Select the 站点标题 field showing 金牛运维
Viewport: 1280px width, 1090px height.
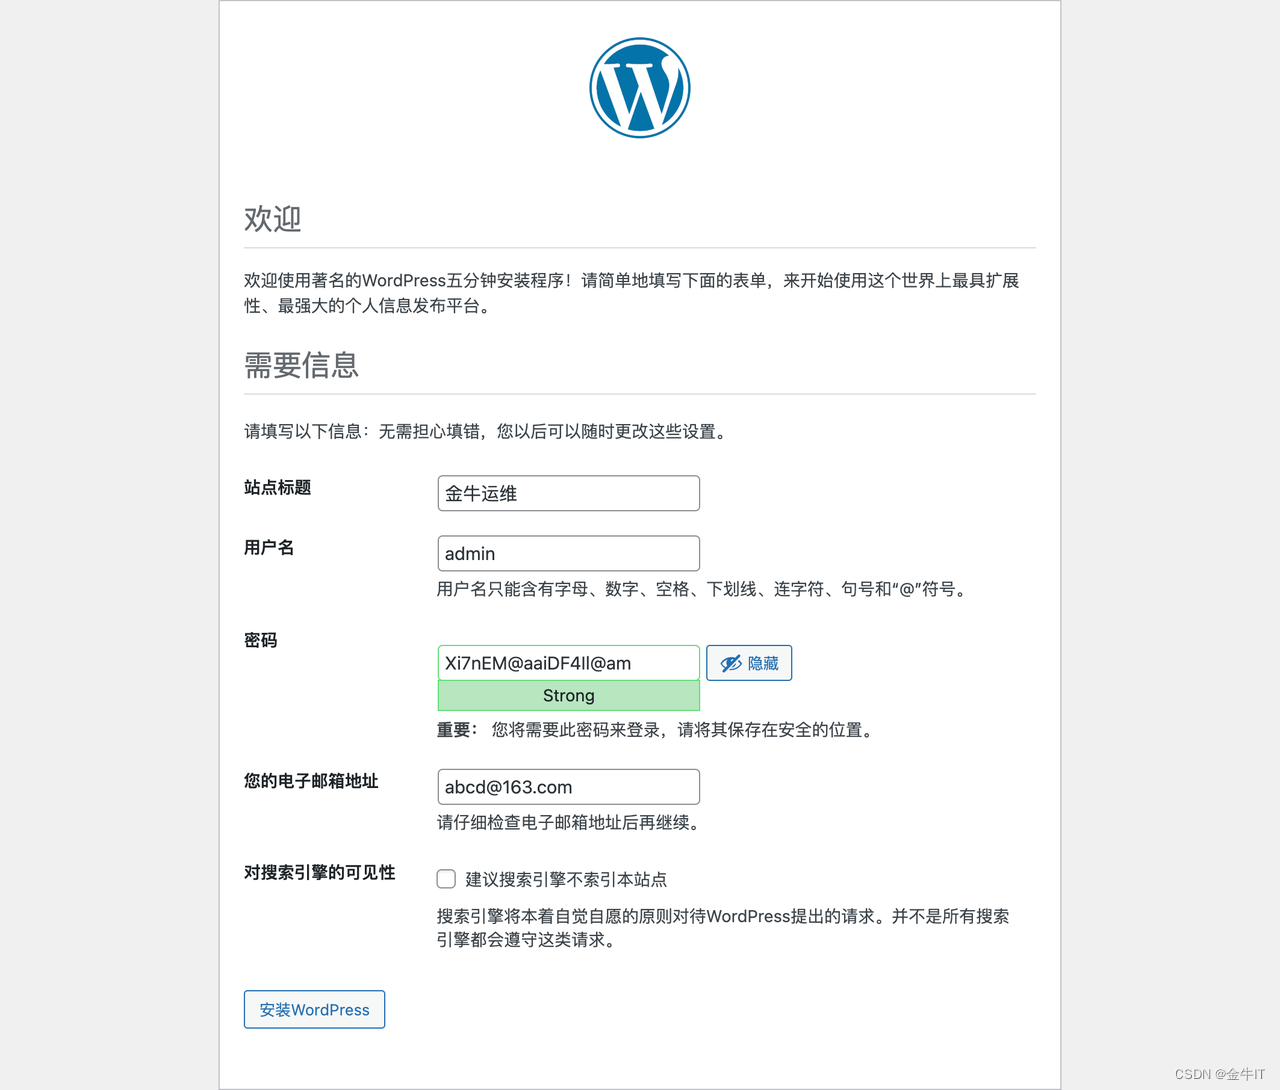coord(568,493)
